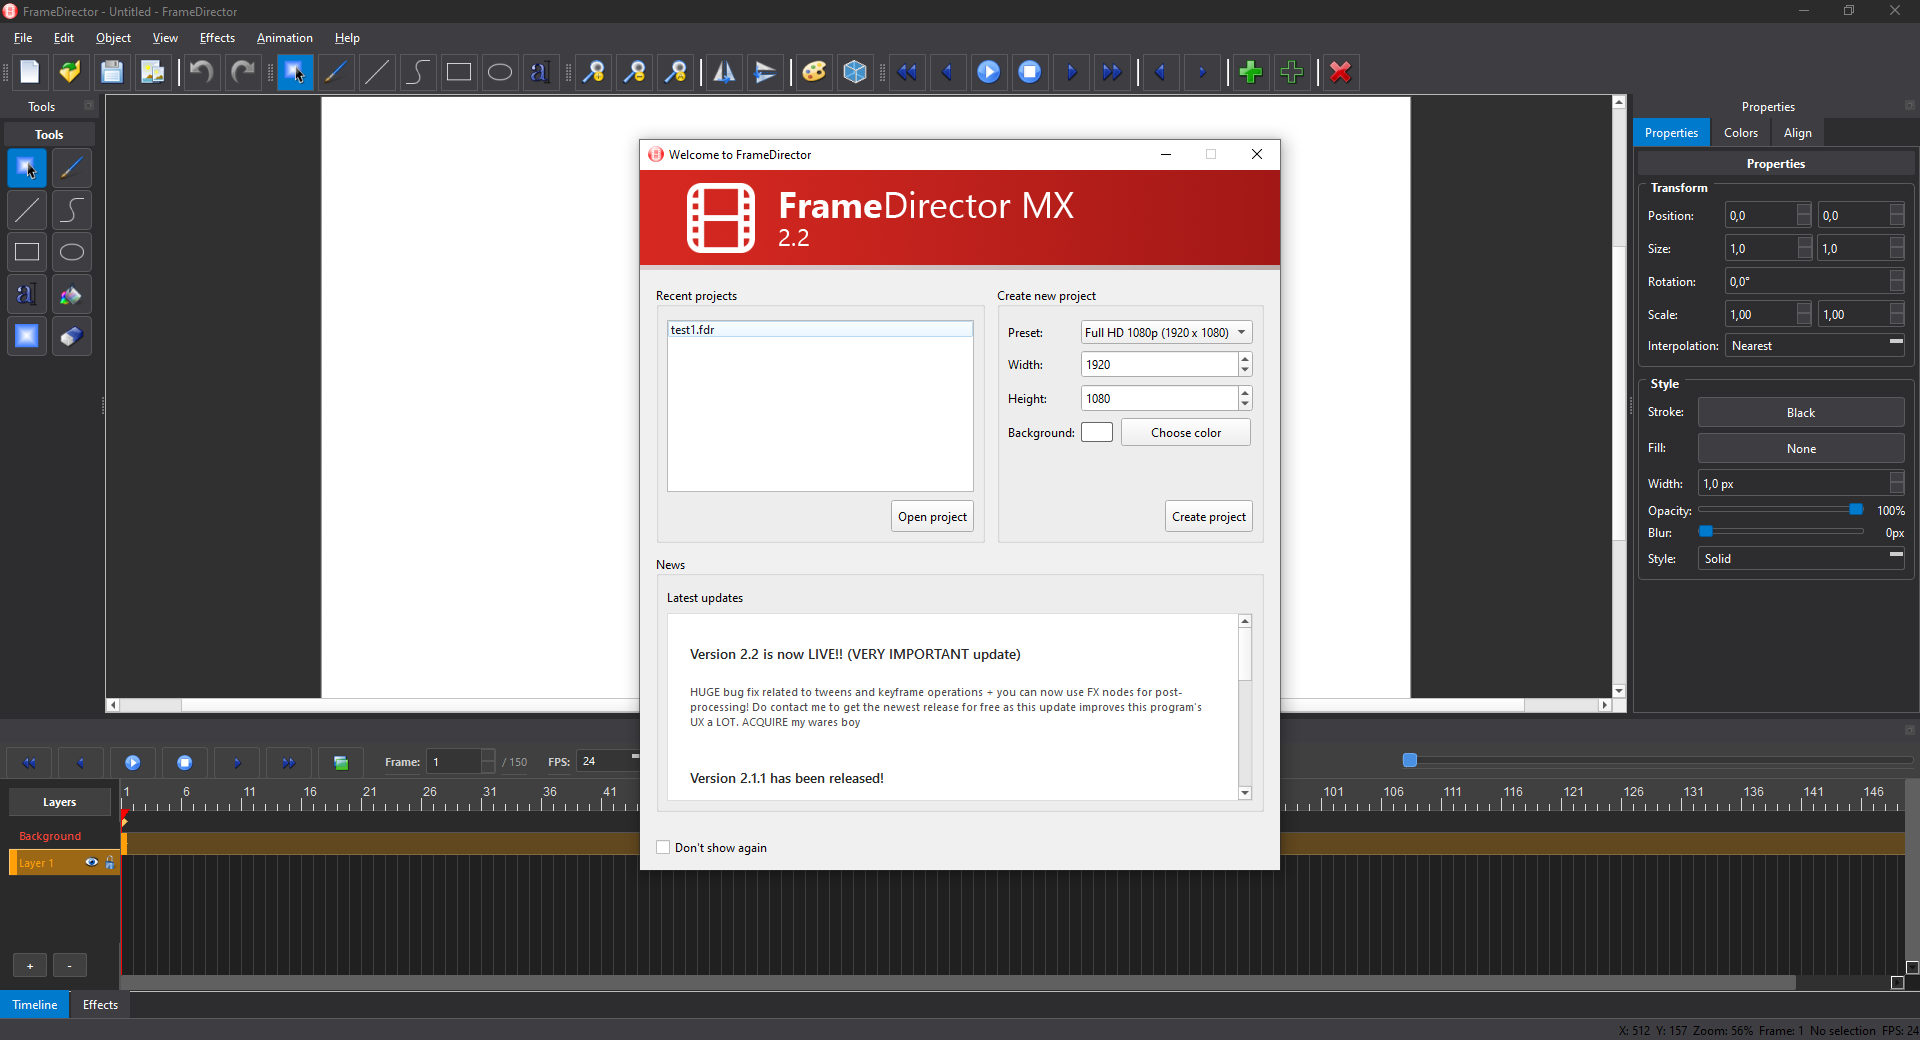Click the timeline zoom slider handle
Screen dimensions: 1920x1040
click(x=1410, y=760)
